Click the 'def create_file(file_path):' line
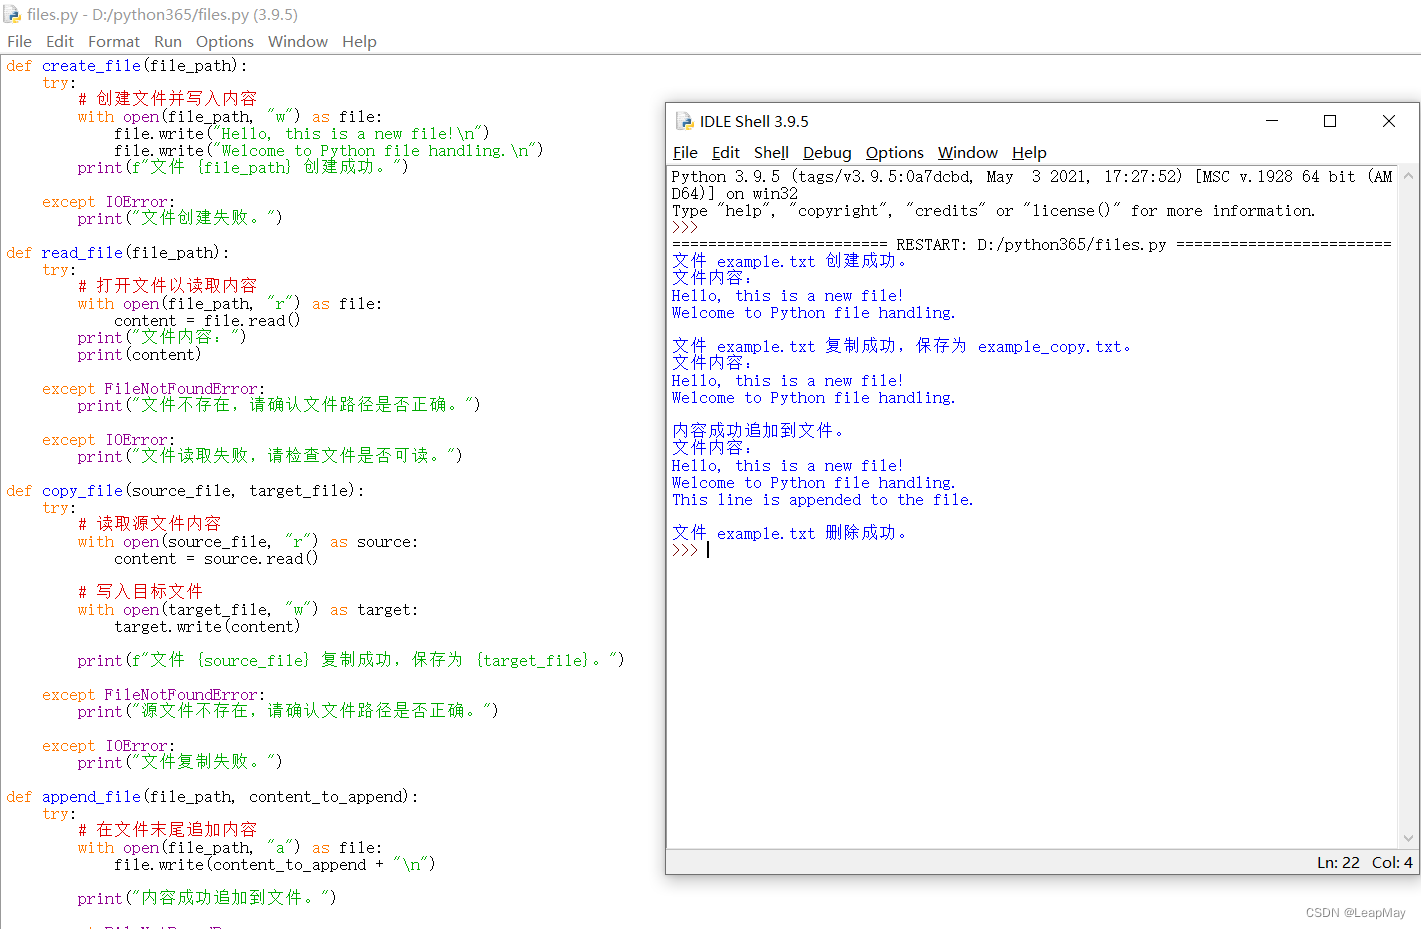 [126, 66]
